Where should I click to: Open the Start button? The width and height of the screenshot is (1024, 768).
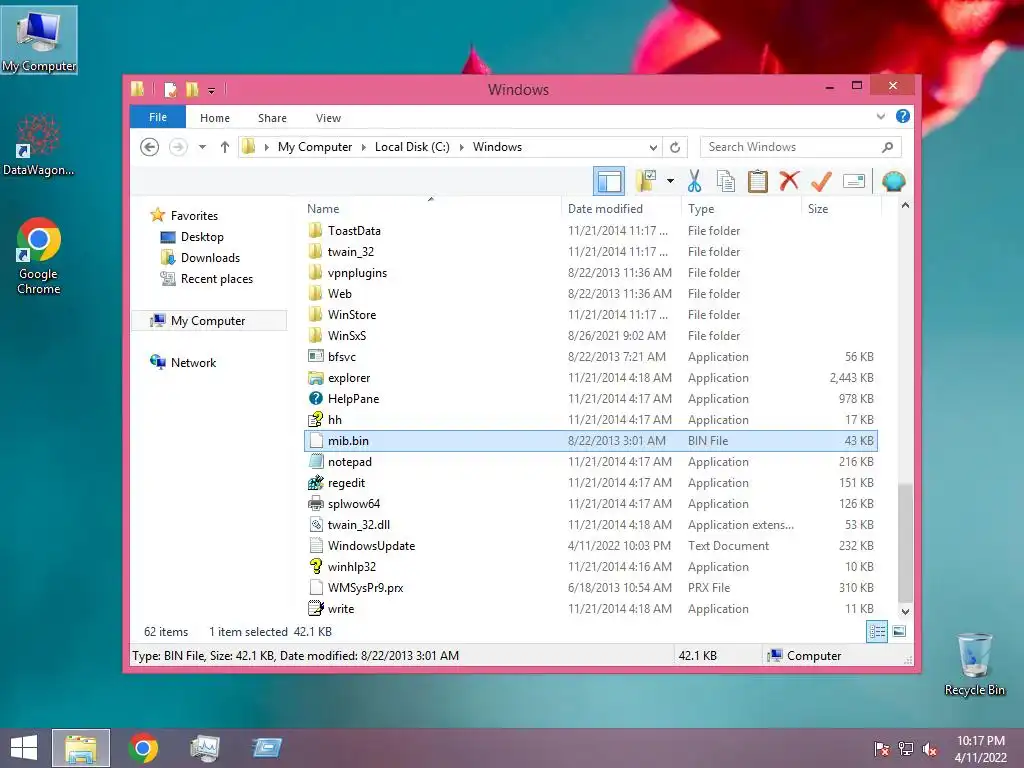tap(24, 748)
